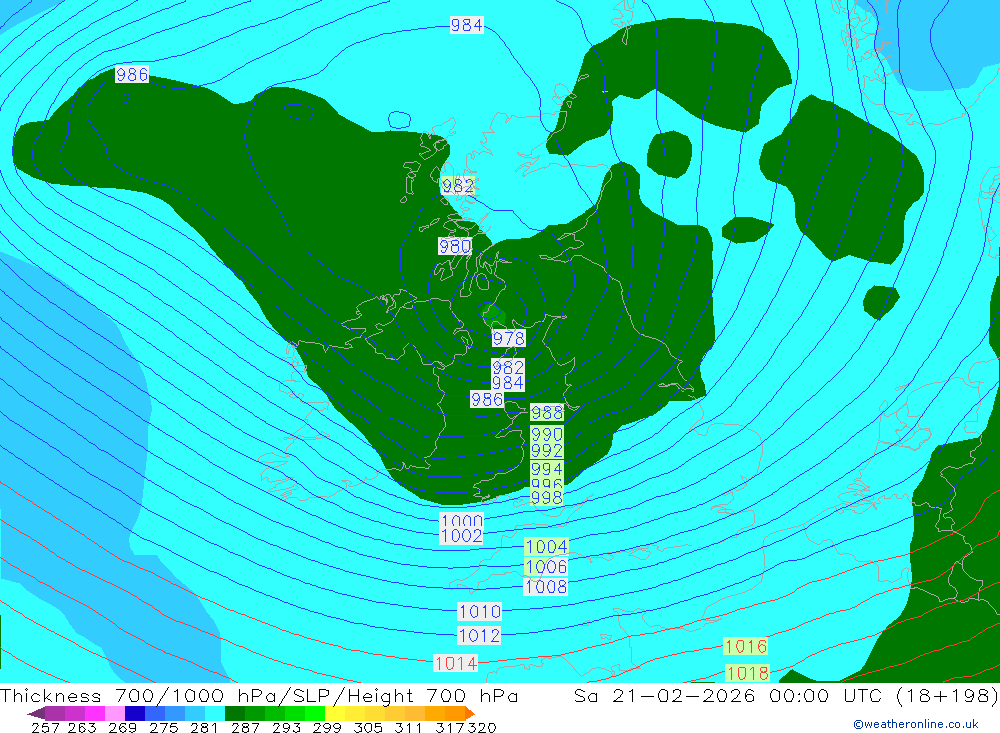
Task: Click the bright magenta legend swatch
Action: [x=95, y=713]
